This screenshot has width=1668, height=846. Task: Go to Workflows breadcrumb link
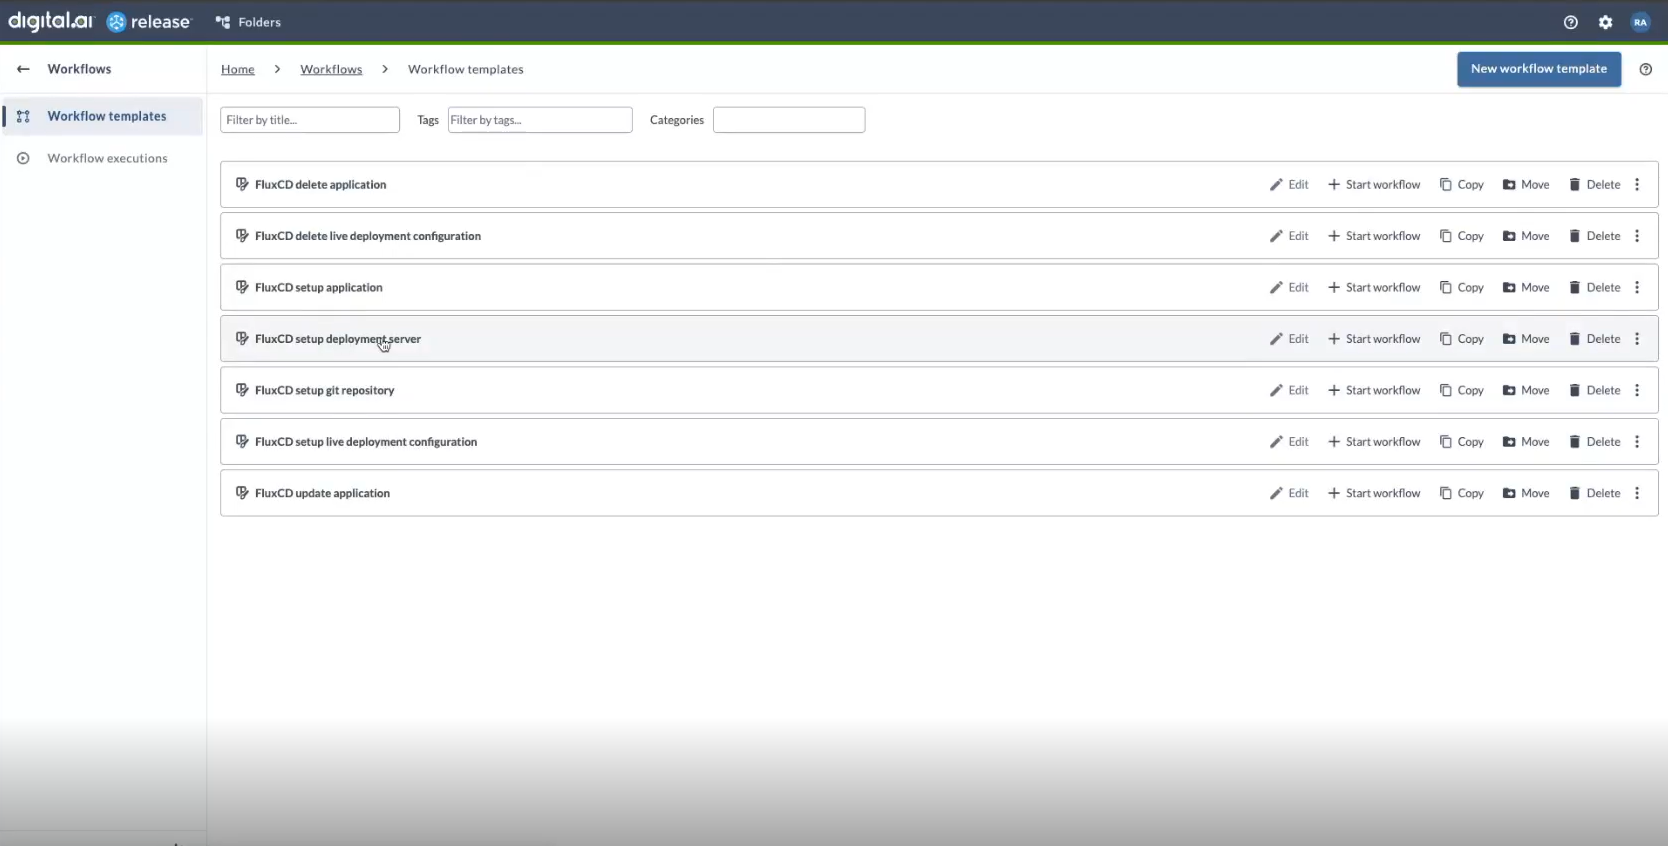pyautogui.click(x=331, y=69)
